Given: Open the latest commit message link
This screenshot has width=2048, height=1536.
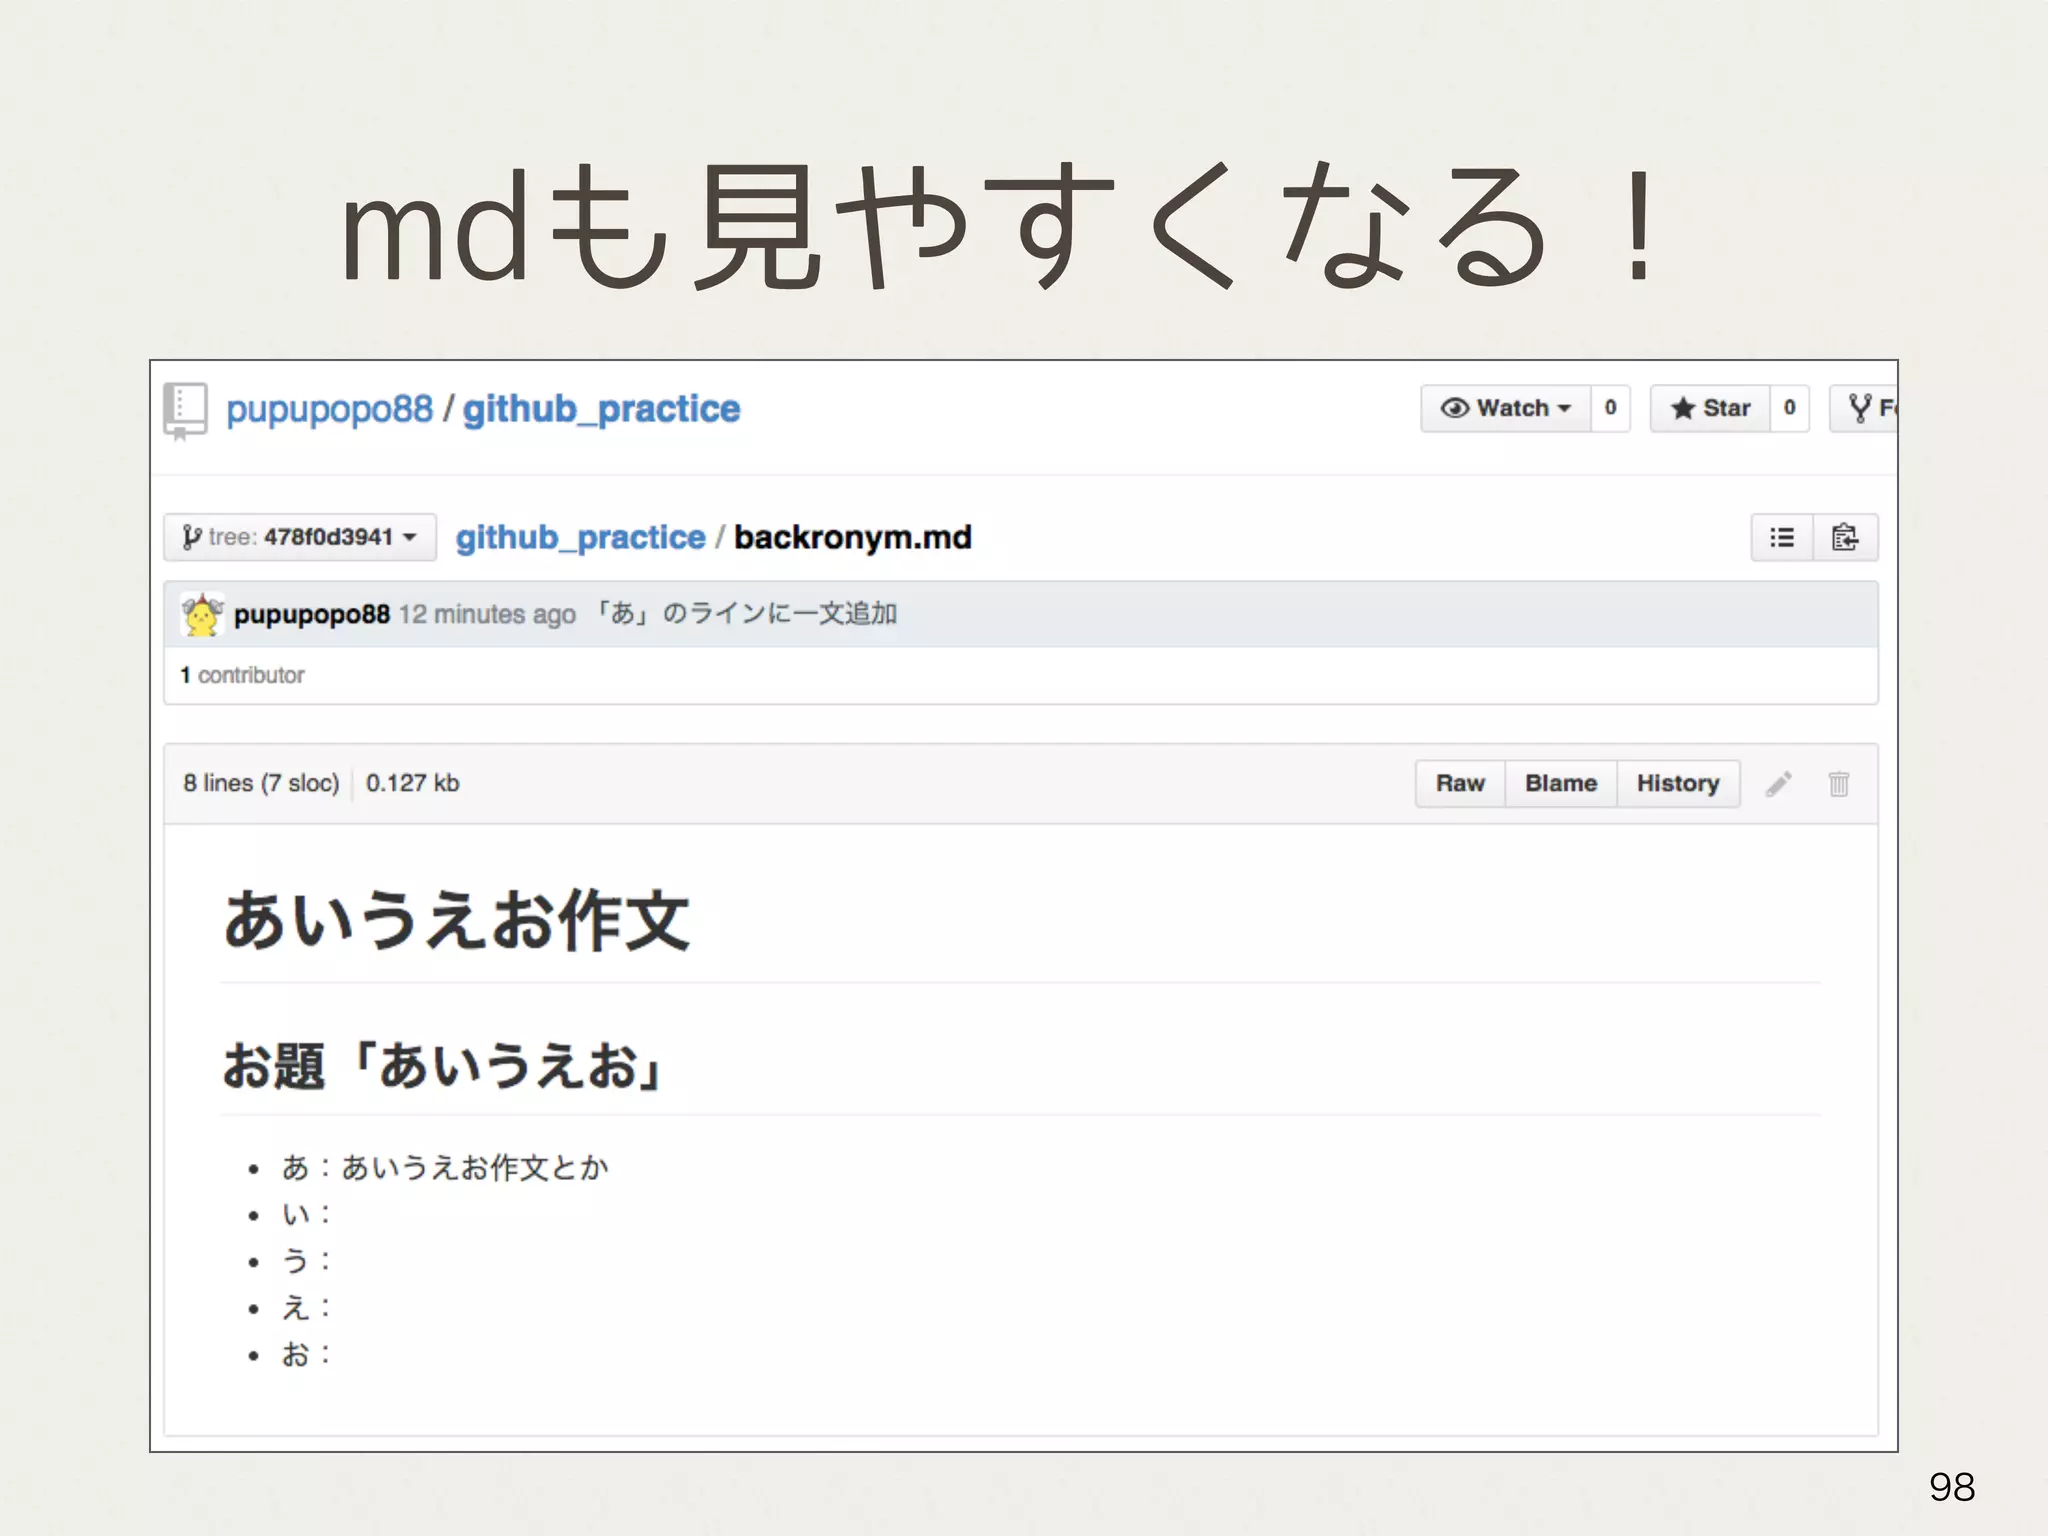Looking at the screenshot, I should 746,614.
